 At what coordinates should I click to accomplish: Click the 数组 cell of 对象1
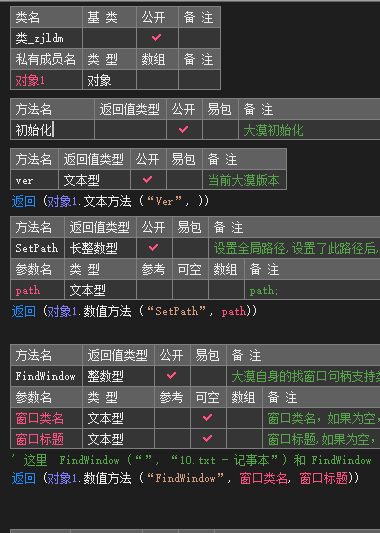click(157, 80)
